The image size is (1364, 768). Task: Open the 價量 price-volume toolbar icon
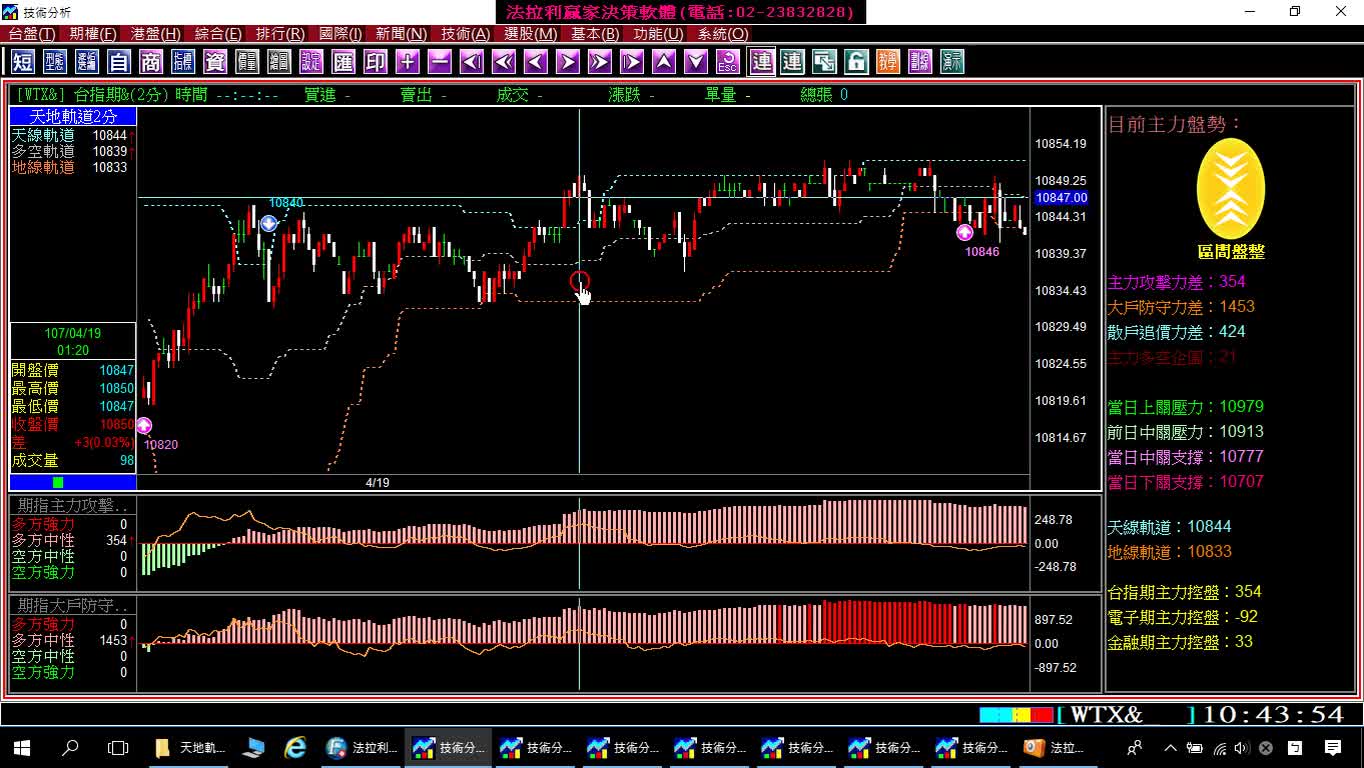tap(247, 62)
